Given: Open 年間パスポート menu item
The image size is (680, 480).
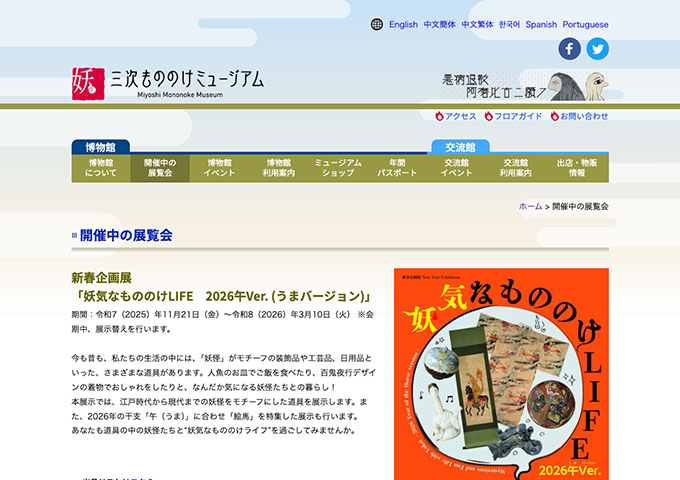Looking at the screenshot, I should 397,168.
